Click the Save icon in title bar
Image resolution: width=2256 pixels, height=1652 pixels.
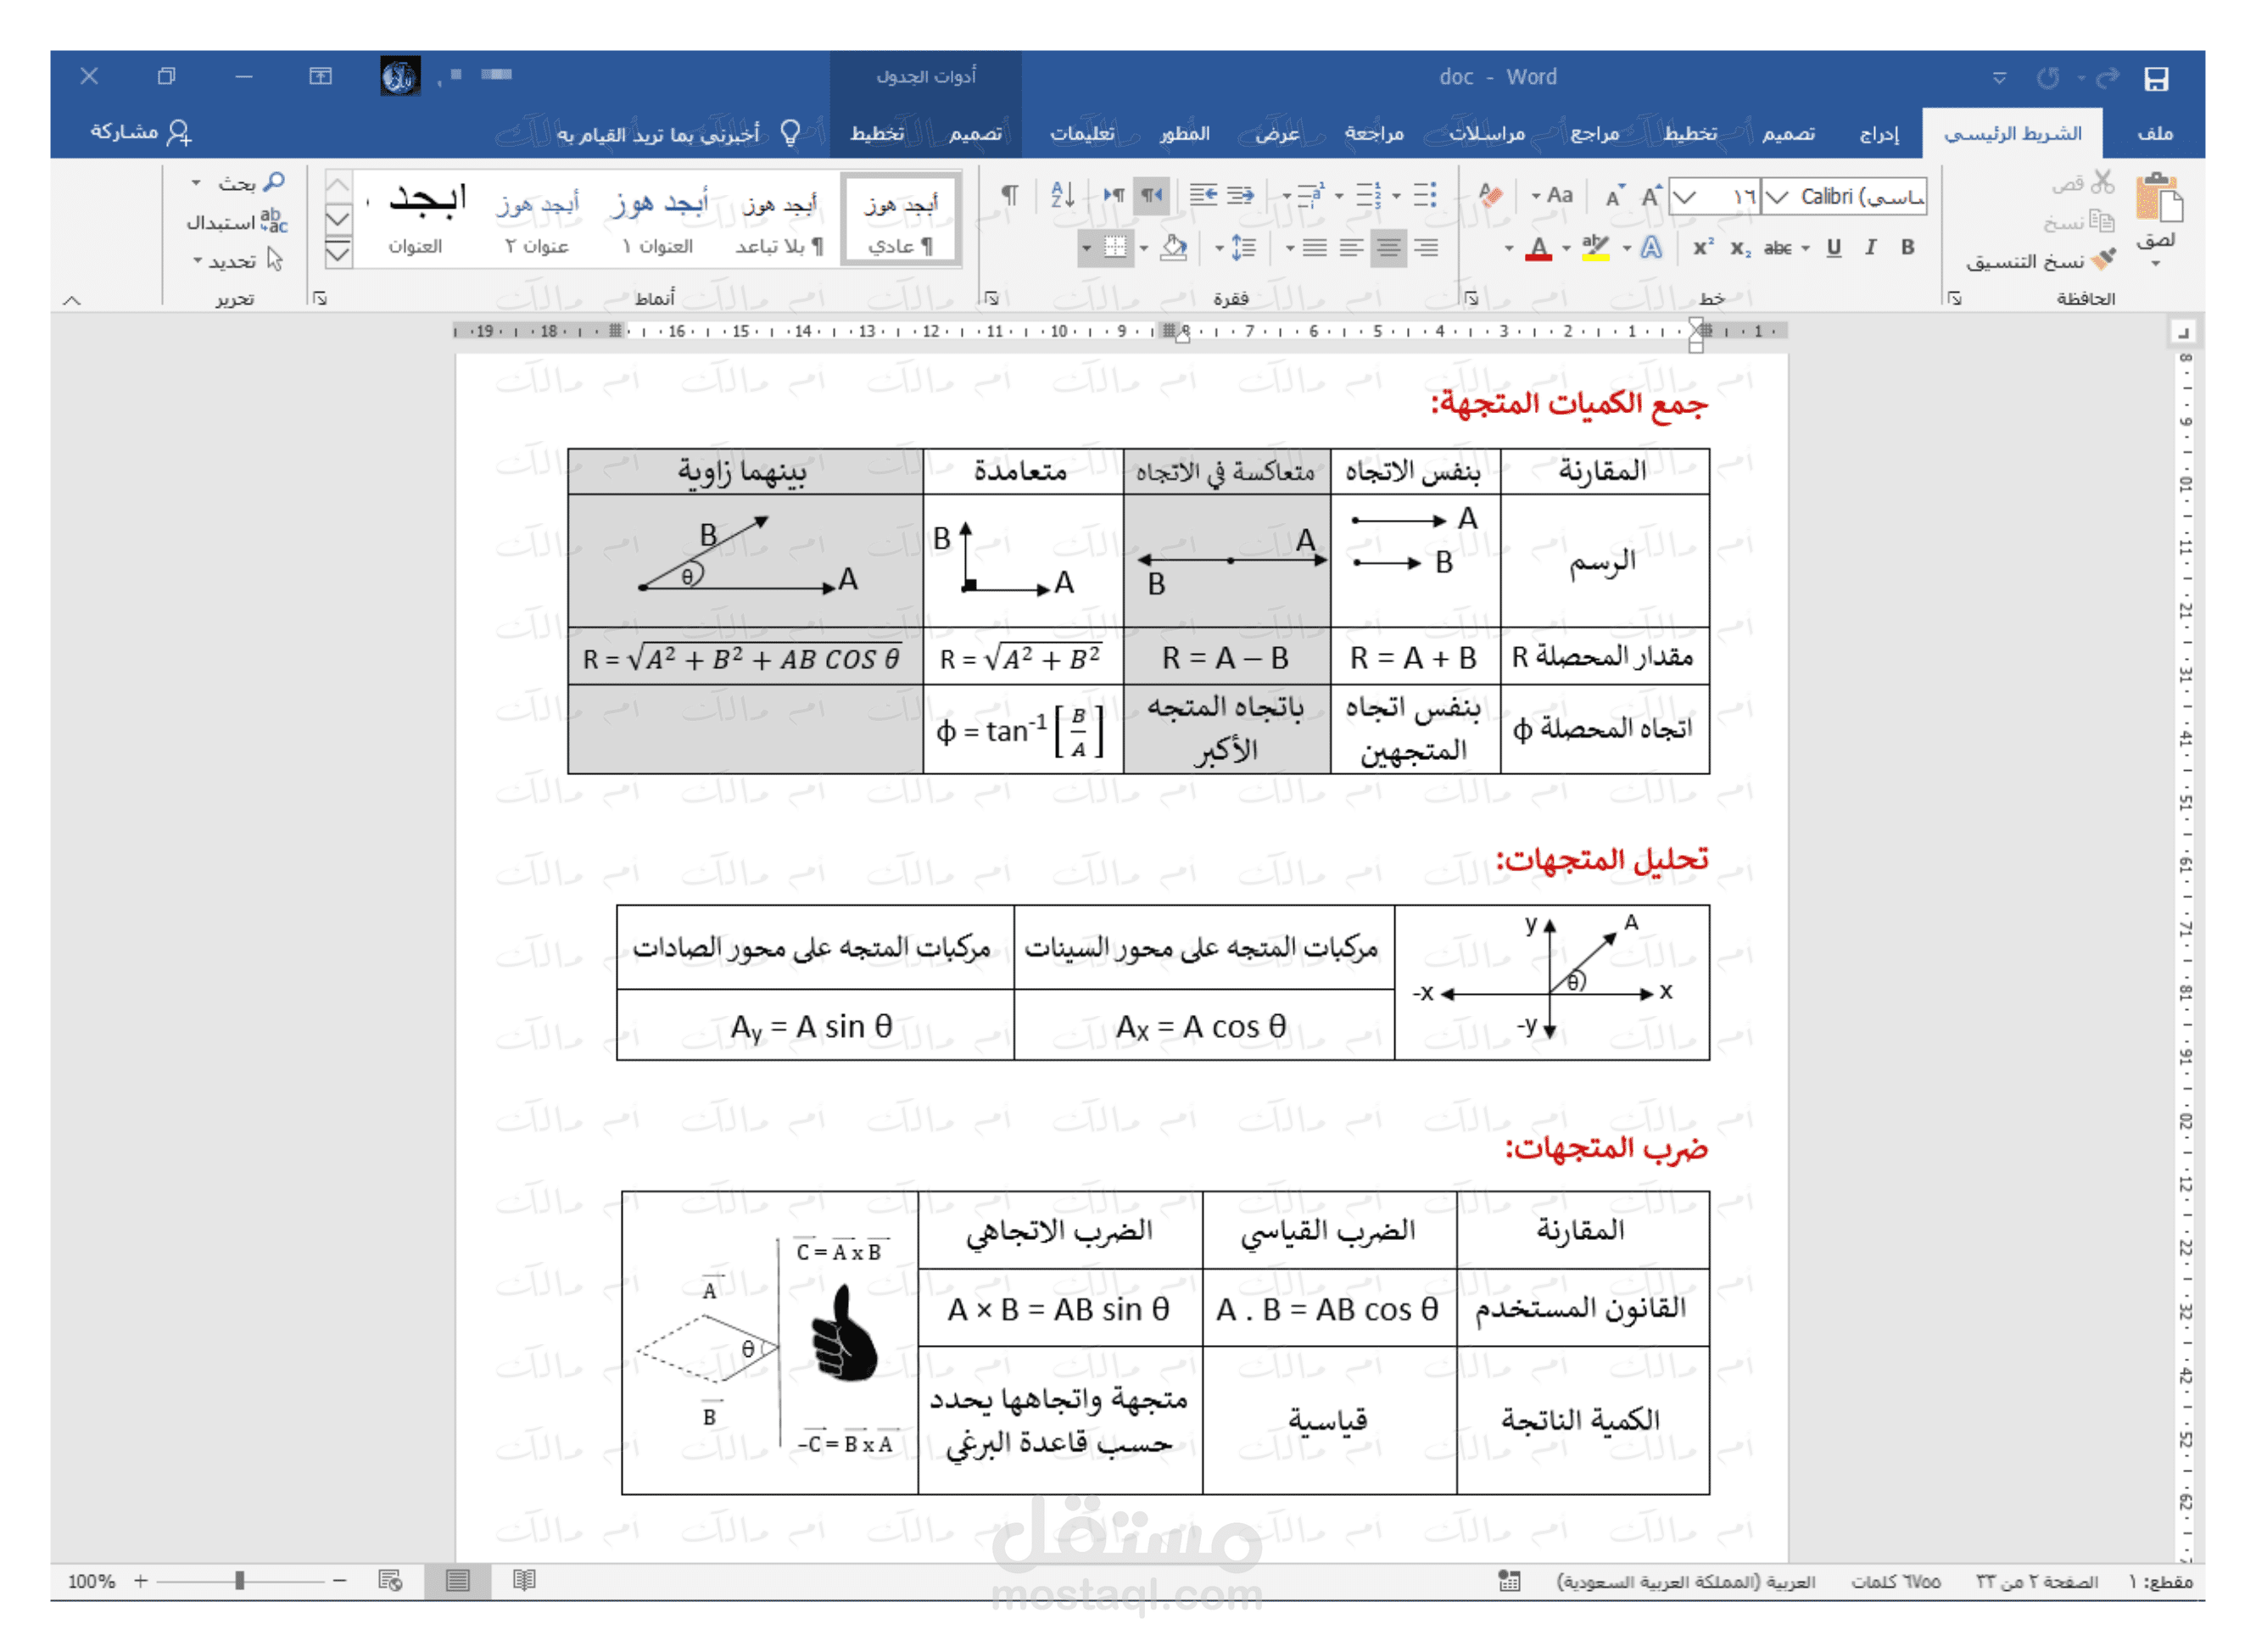point(2156,78)
